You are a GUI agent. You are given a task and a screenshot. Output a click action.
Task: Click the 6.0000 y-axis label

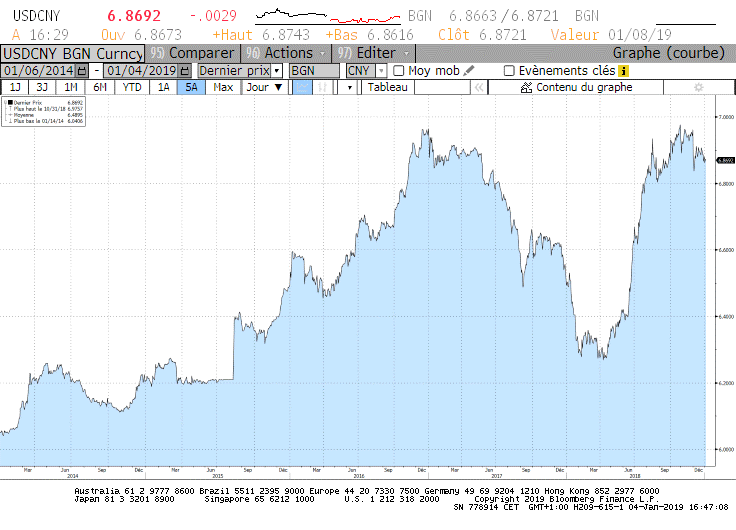click(x=726, y=450)
